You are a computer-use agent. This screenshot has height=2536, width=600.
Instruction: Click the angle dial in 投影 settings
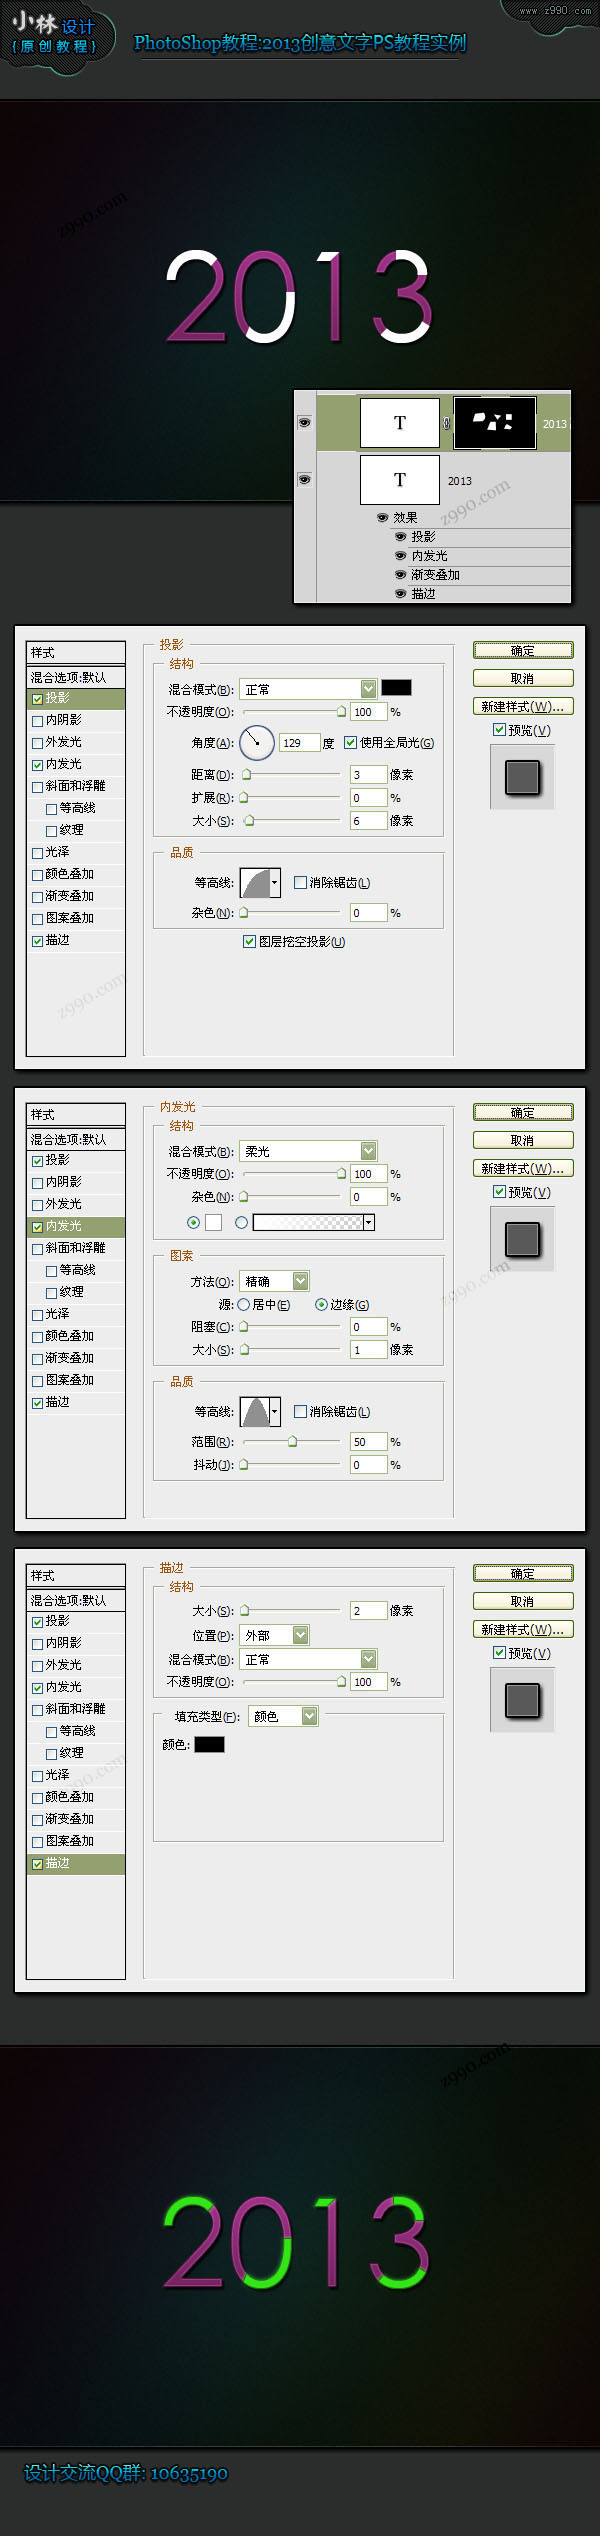[x=257, y=742]
